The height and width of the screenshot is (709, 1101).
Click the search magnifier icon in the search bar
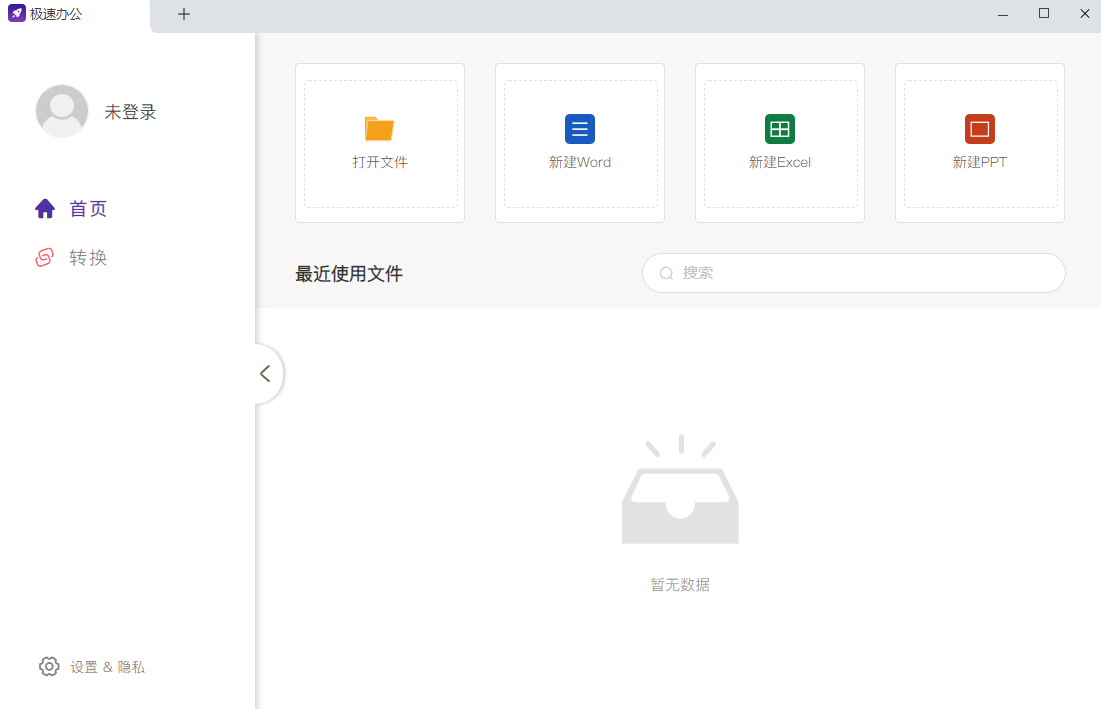tap(666, 273)
